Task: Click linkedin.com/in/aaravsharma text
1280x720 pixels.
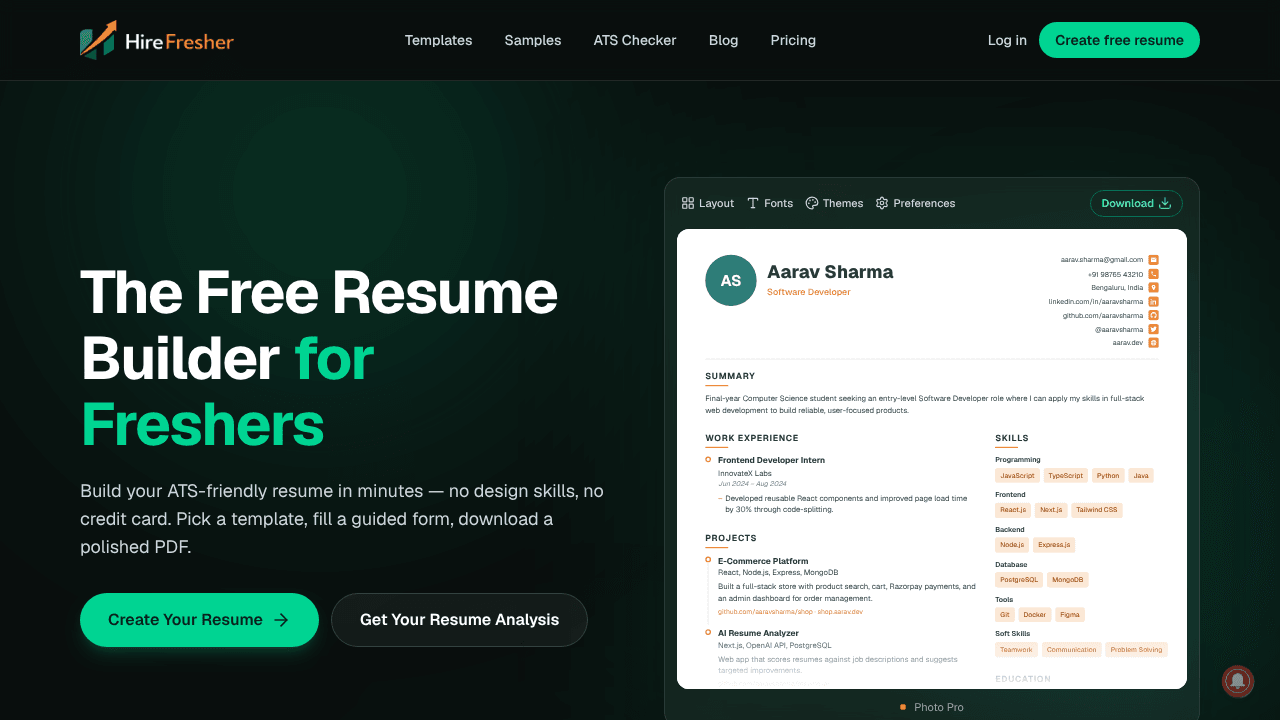Action: 1096,301
